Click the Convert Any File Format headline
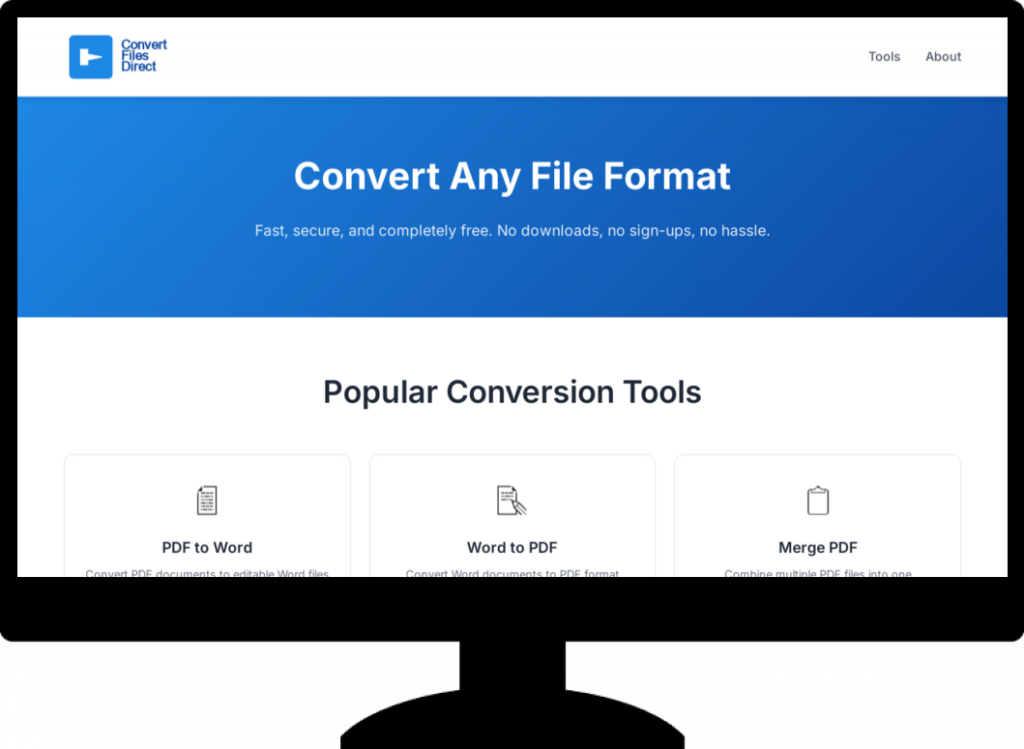 (512, 176)
